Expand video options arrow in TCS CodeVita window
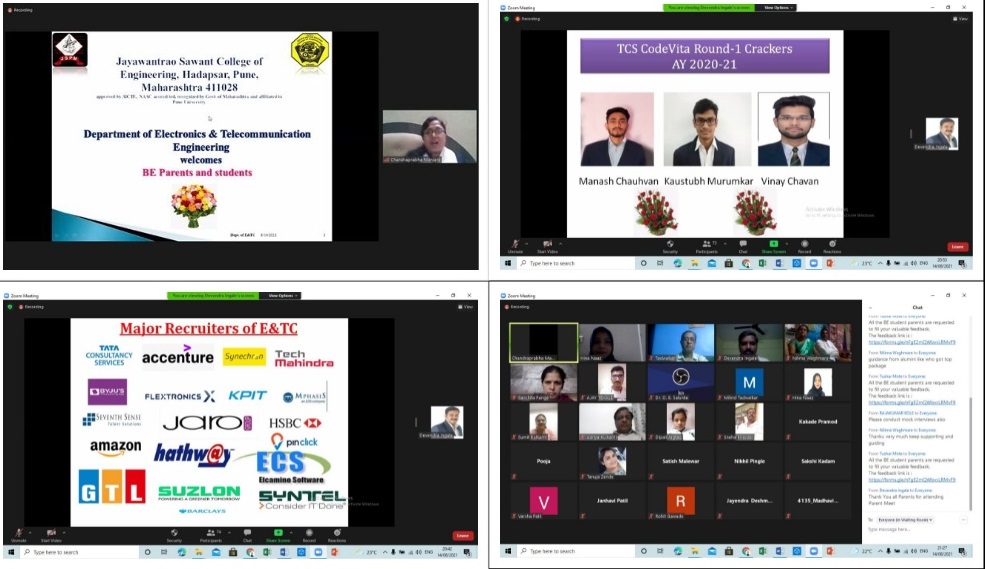Image resolution: width=985 pixels, height=569 pixels. point(560,244)
